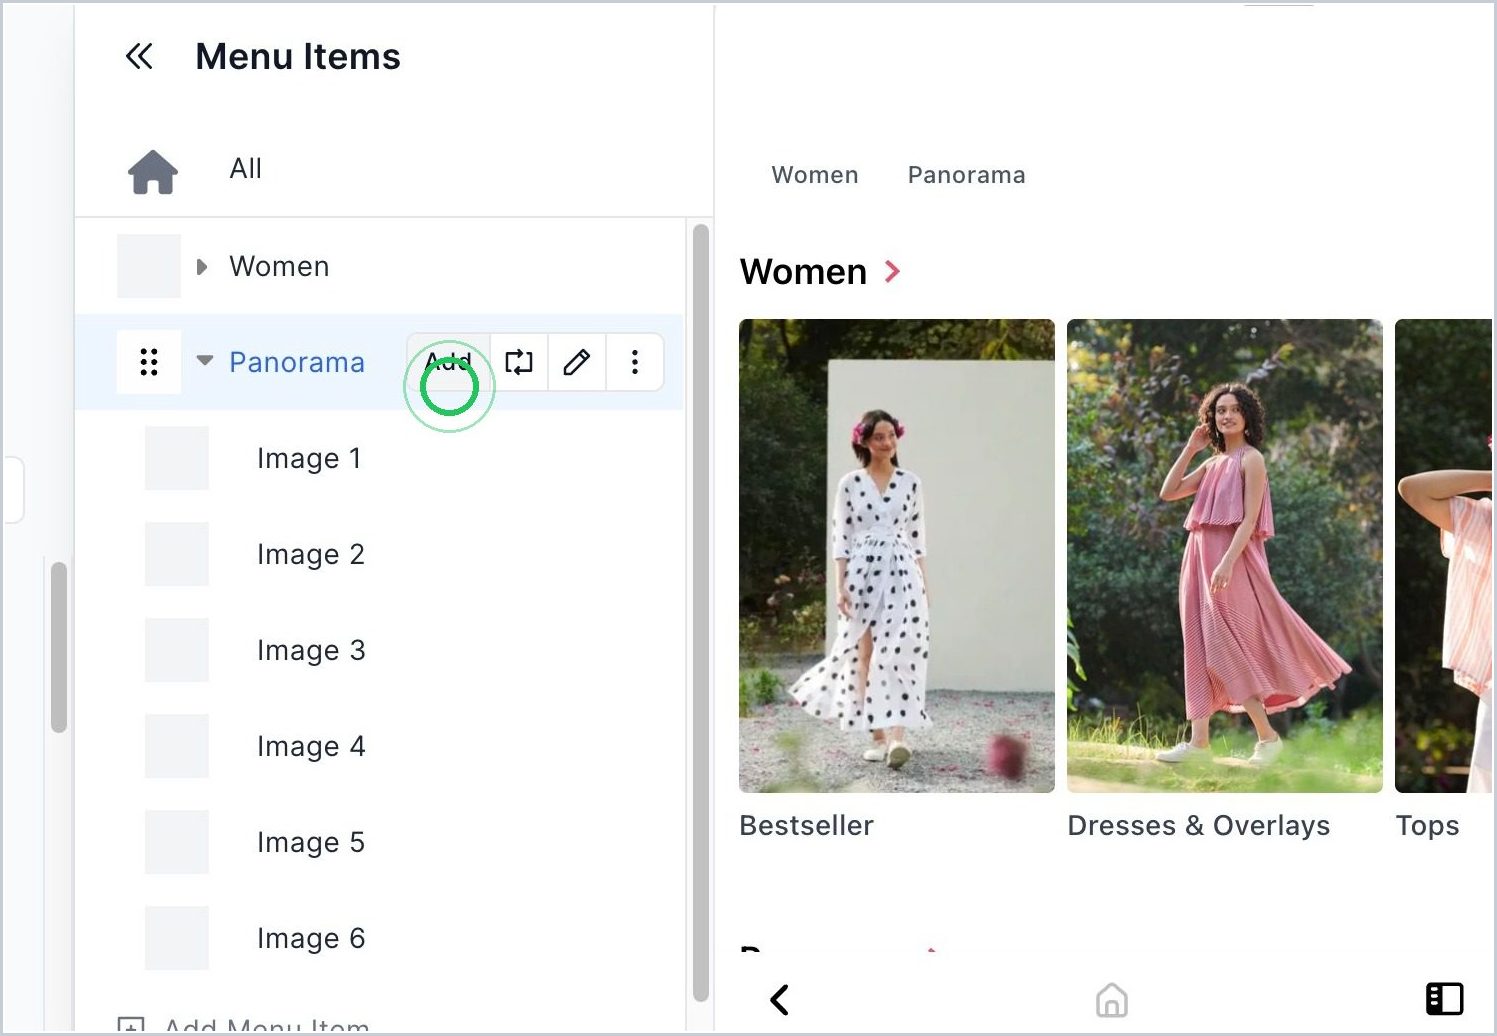Open the Dresses & Overlays product image
1497x1036 pixels.
(x=1225, y=556)
